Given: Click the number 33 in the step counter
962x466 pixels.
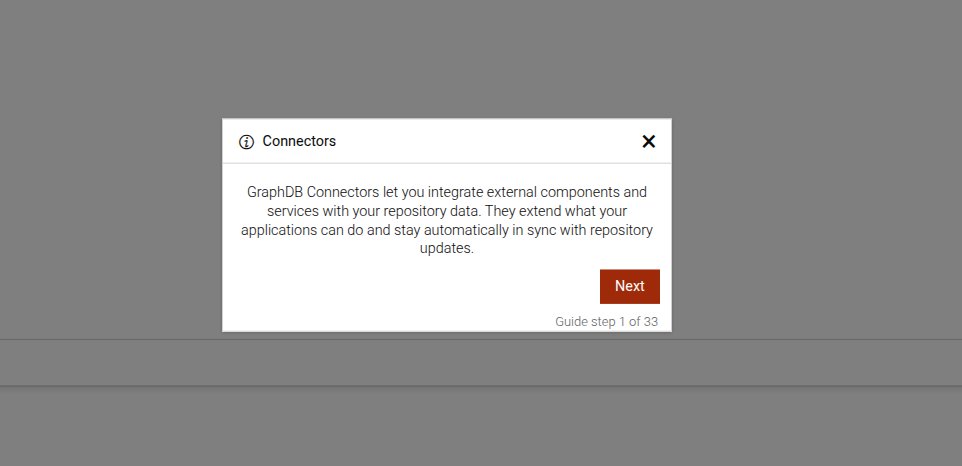Looking at the screenshot, I should click(x=650, y=322).
